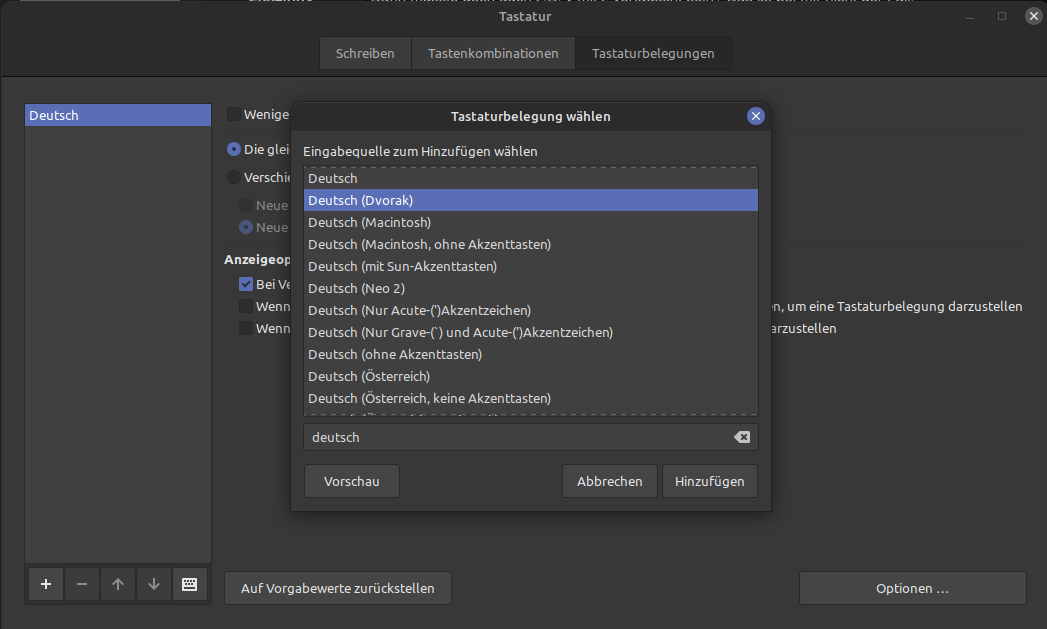Toggle the 'Wenige' checkbox behind the dialog
This screenshot has width=1047, height=629.
click(x=234, y=114)
